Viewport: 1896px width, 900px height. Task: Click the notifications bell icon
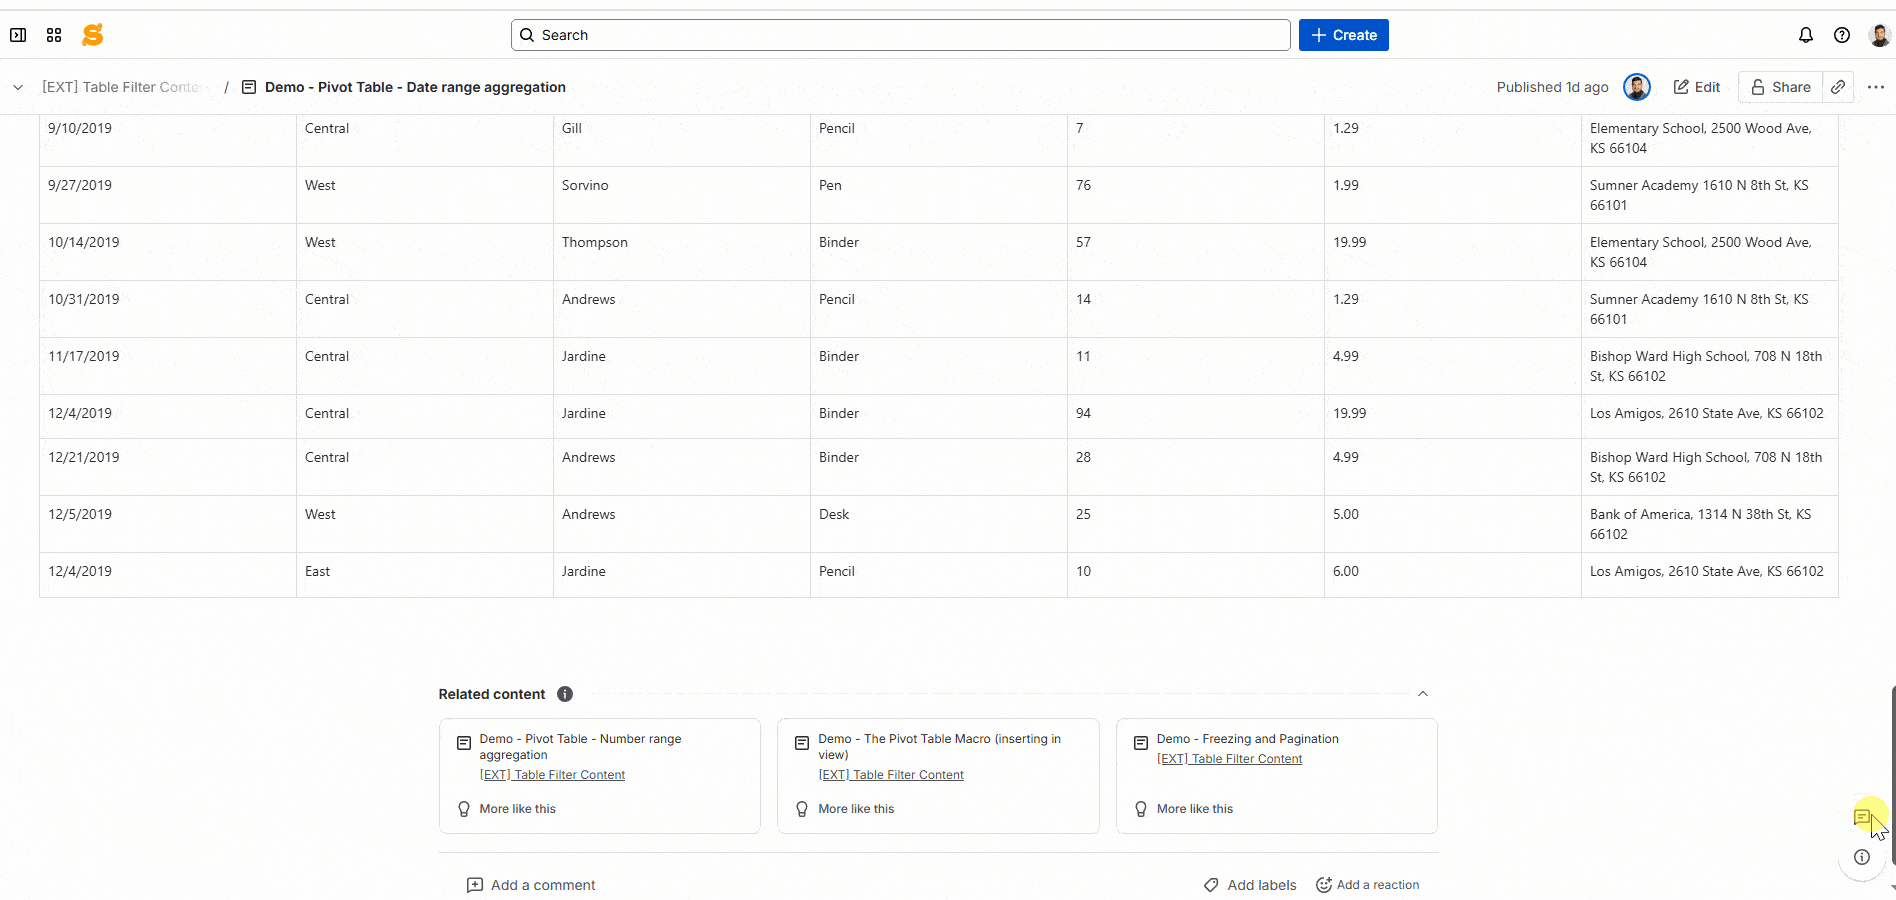coord(1805,34)
